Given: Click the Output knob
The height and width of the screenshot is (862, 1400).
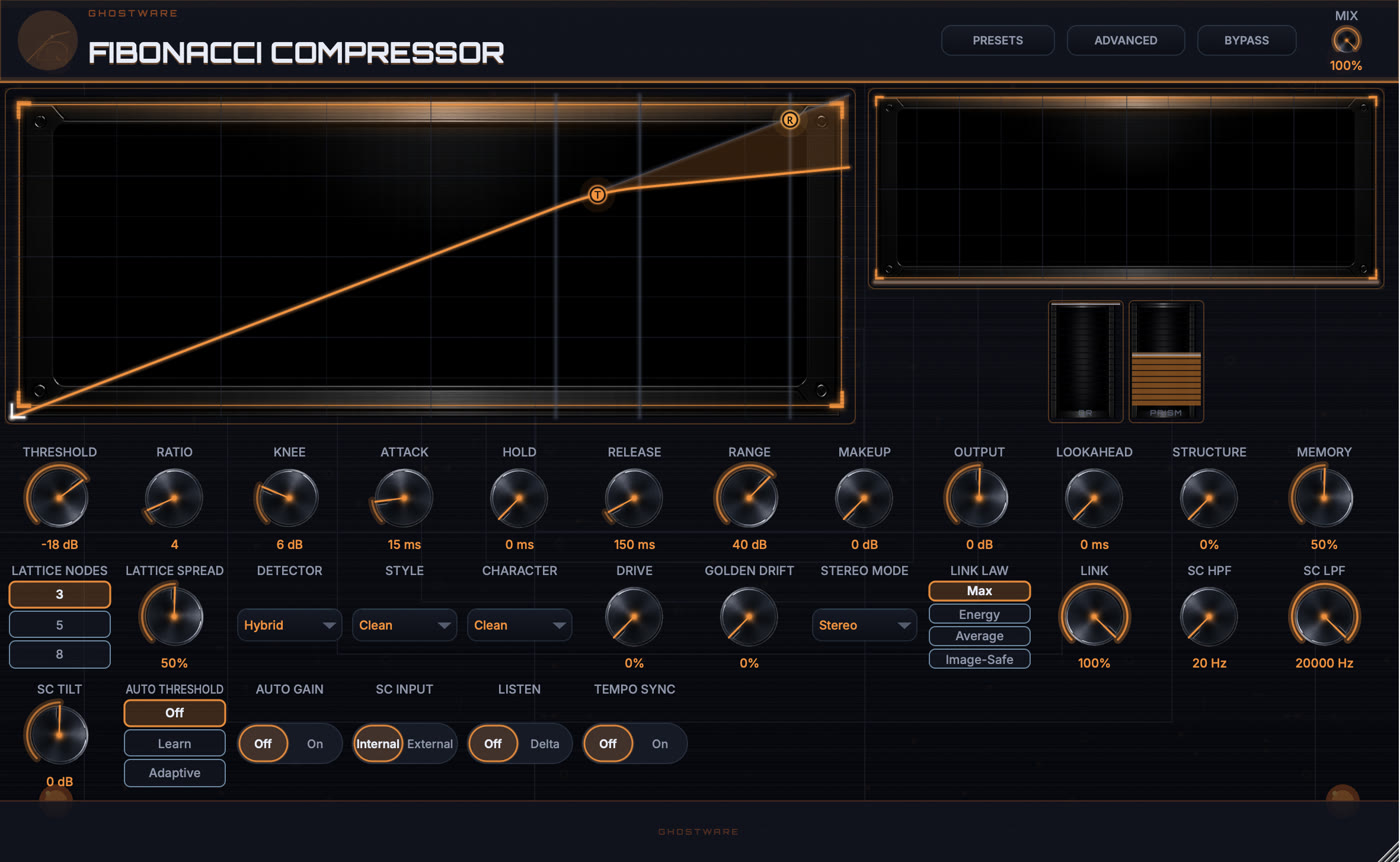Looking at the screenshot, I should pyautogui.click(x=979, y=497).
